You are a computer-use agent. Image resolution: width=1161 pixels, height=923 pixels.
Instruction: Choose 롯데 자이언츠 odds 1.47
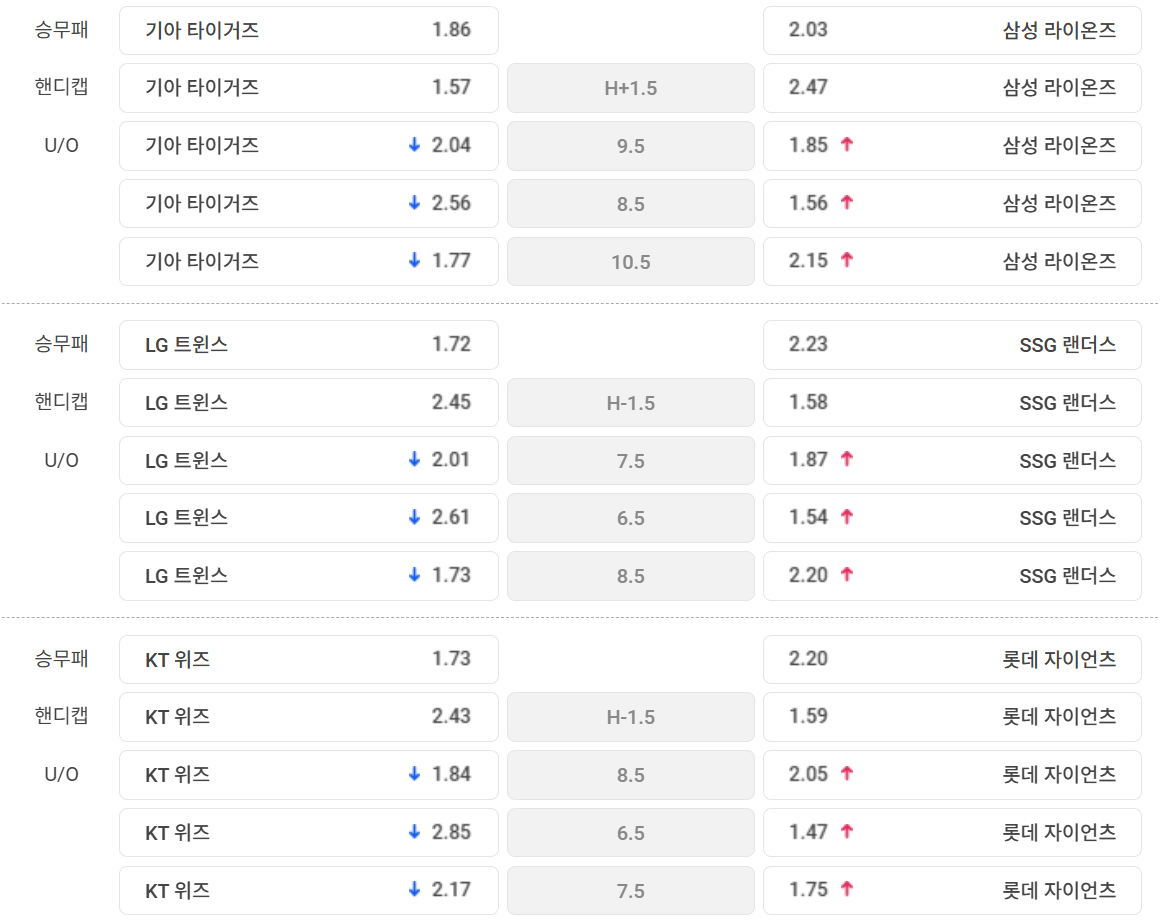coord(952,833)
